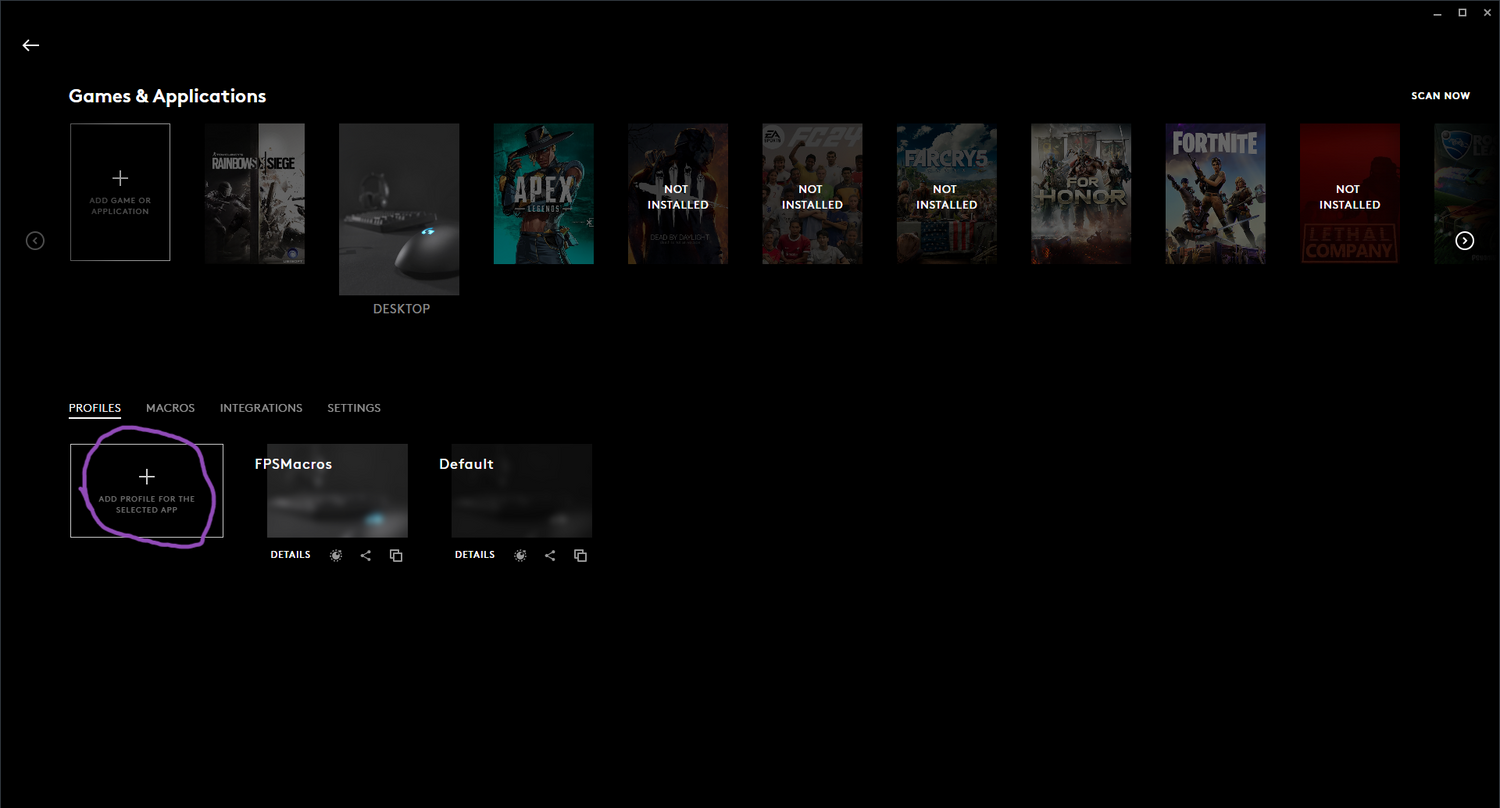
Task: Go back using the top-left arrow
Action: [31, 45]
